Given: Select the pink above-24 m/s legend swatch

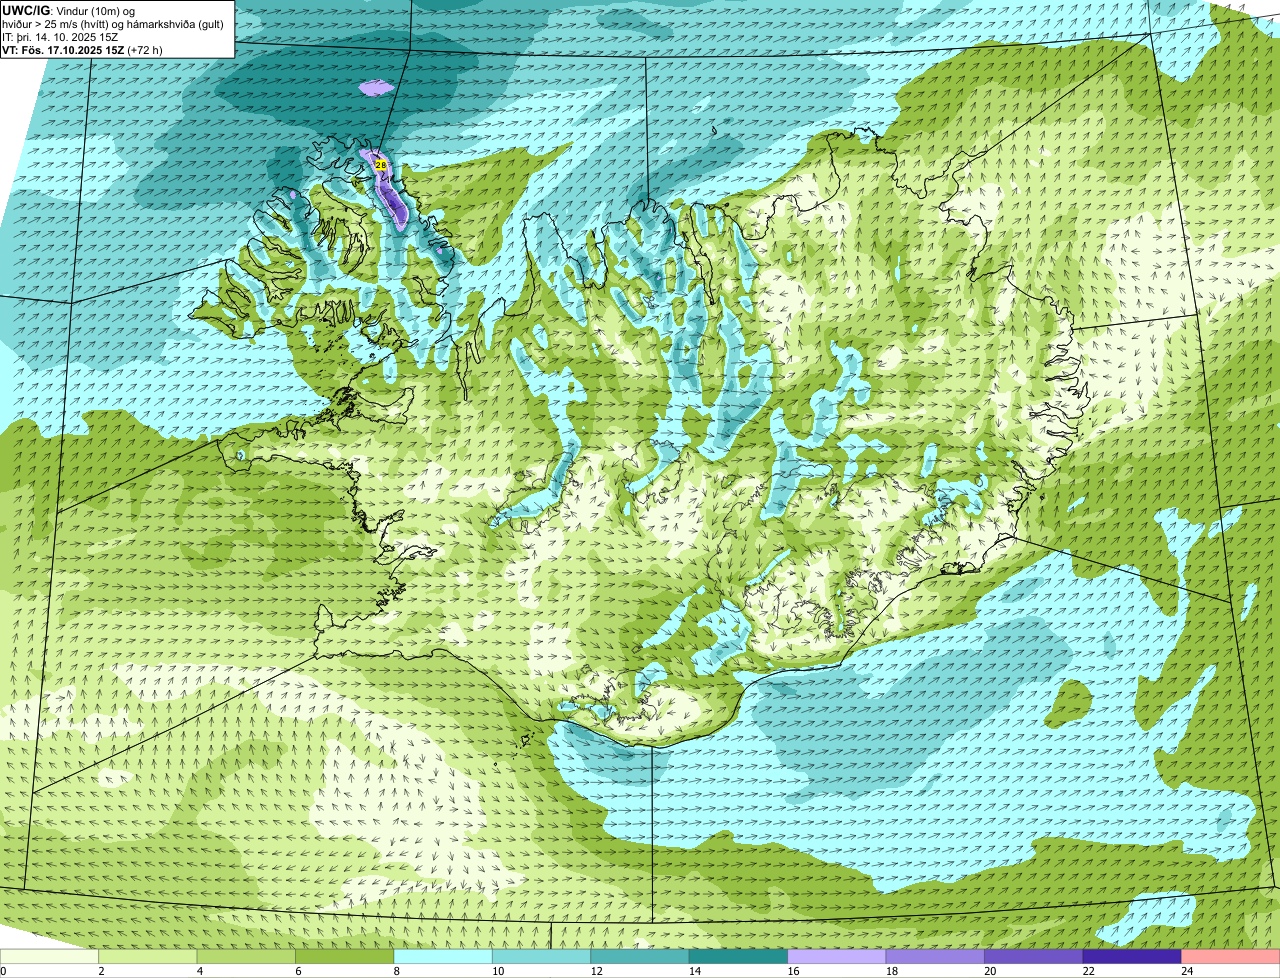Looking at the screenshot, I should [1231, 957].
